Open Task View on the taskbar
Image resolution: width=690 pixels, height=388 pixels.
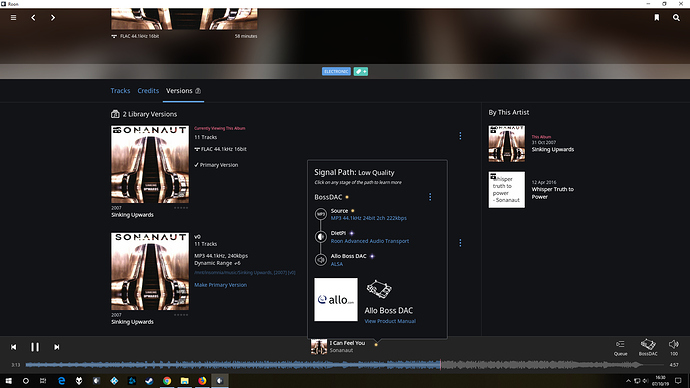pos(43,381)
